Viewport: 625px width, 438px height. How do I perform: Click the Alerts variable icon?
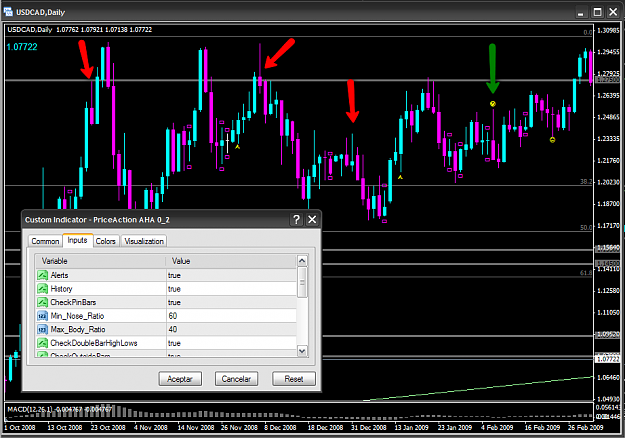[x=42, y=275]
